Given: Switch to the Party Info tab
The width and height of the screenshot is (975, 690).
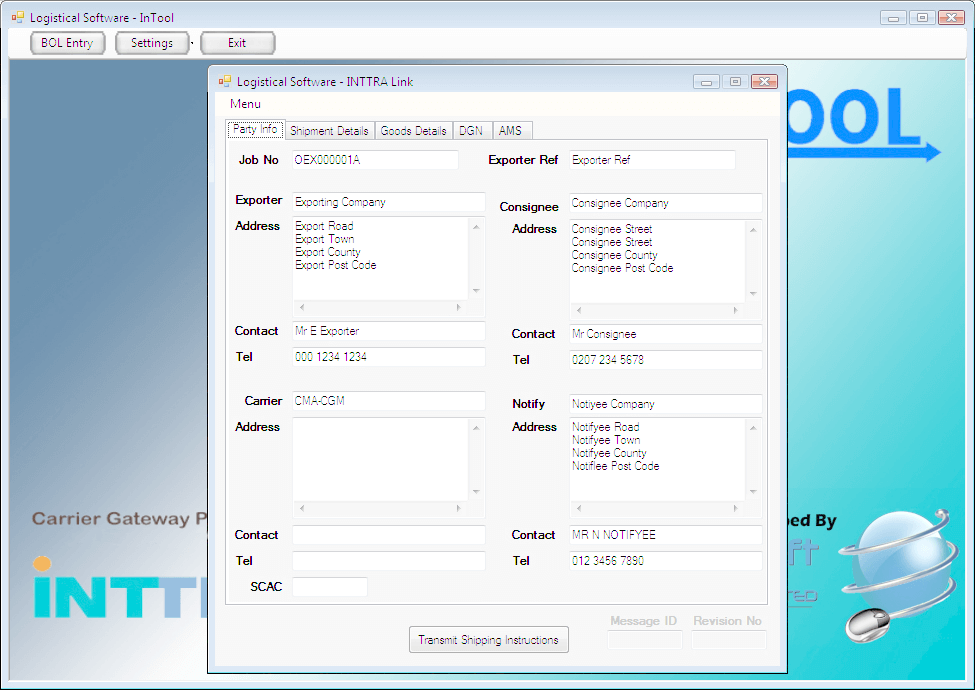Looking at the screenshot, I should click(x=255, y=129).
